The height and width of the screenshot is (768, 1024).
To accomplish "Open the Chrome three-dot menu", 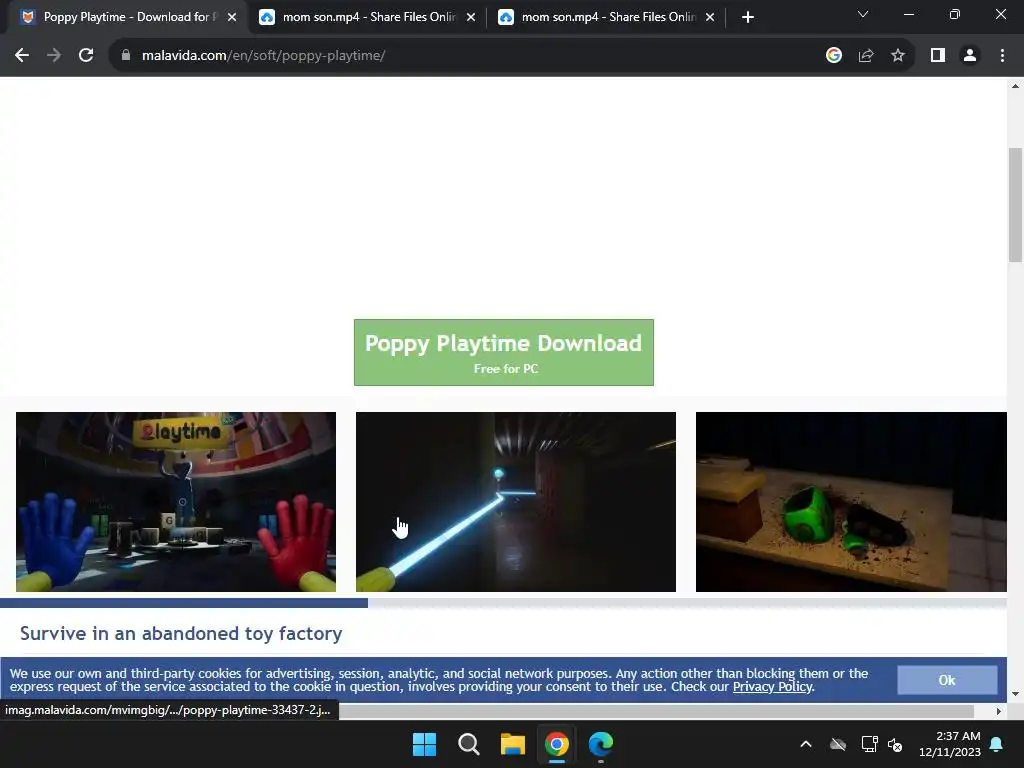I will 1002,56.
